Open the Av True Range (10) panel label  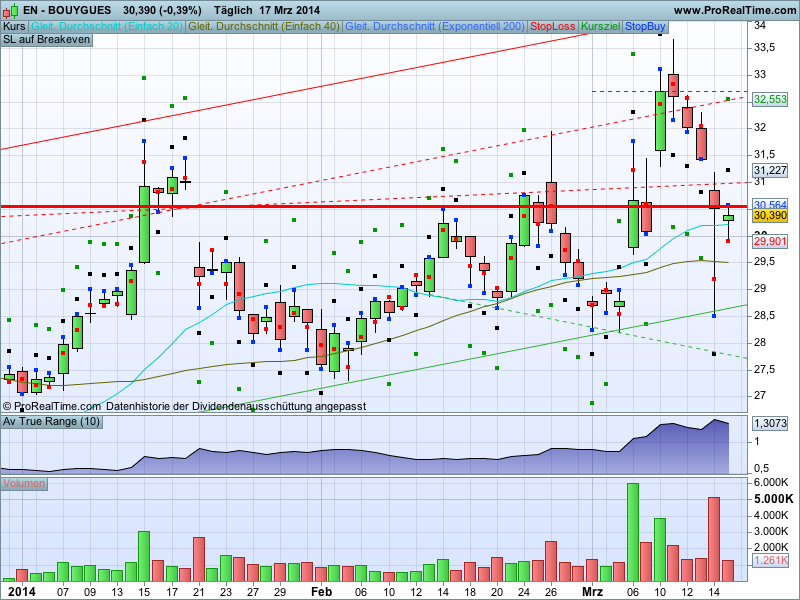tap(52, 422)
